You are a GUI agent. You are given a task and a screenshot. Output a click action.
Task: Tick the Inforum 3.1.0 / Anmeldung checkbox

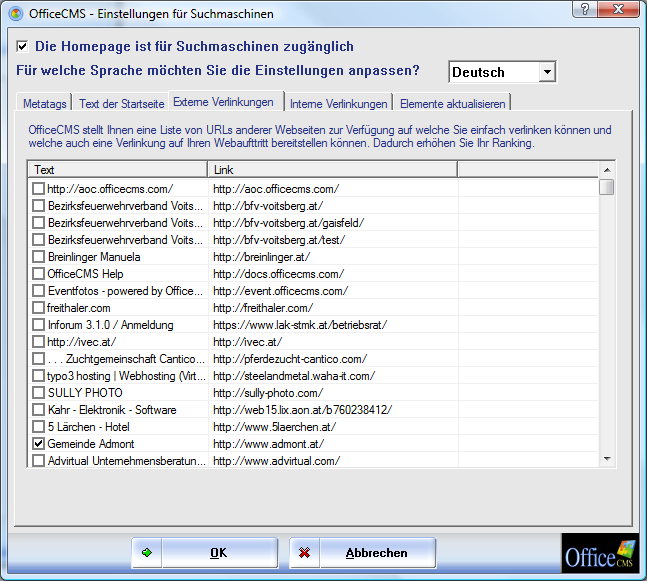[x=38, y=325]
